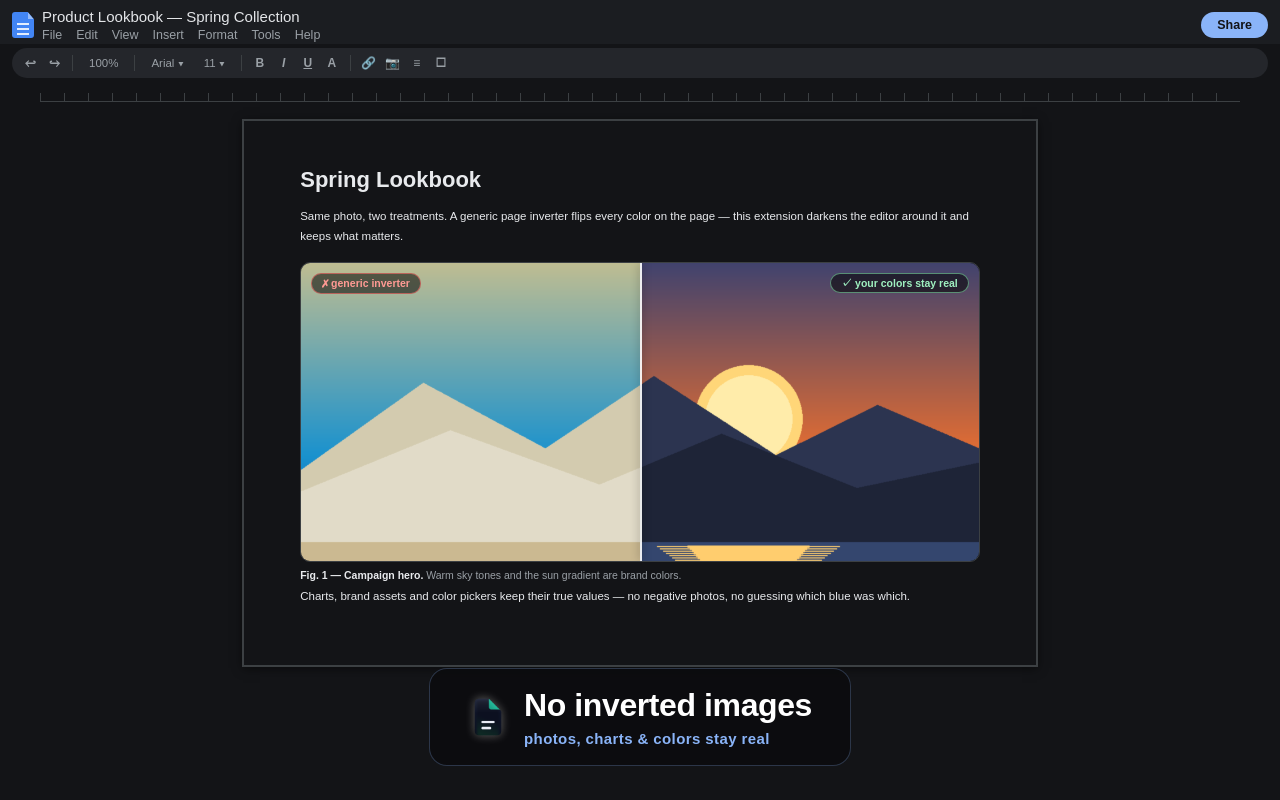Click the insert image camera icon
Viewport: 1280px width, 800px height.
[x=393, y=63]
